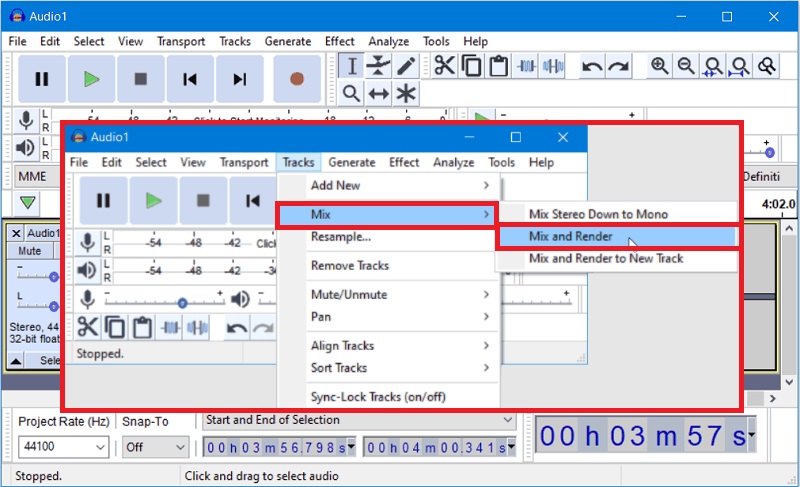This screenshot has height=487, width=800.
Task: Click Undo arrow in the enlarged inset
Action: 237,327
